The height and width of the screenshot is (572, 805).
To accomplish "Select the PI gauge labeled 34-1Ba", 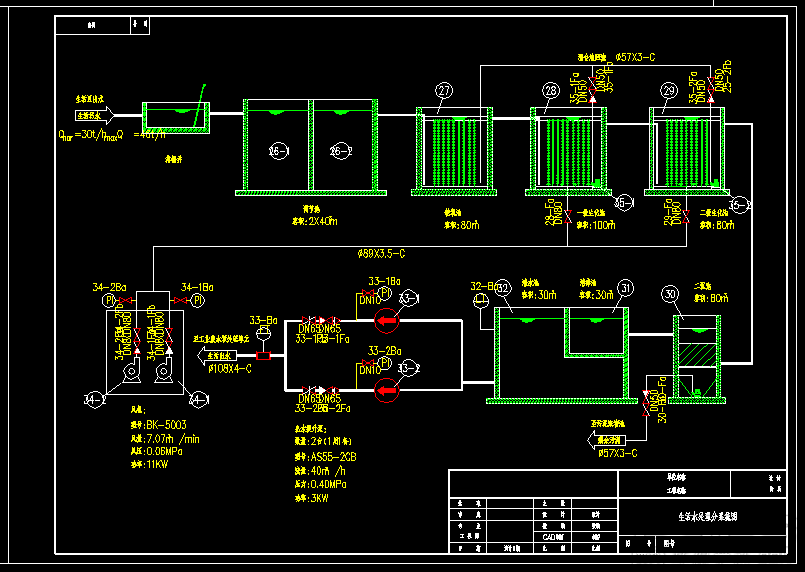I will tap(198, 300).
